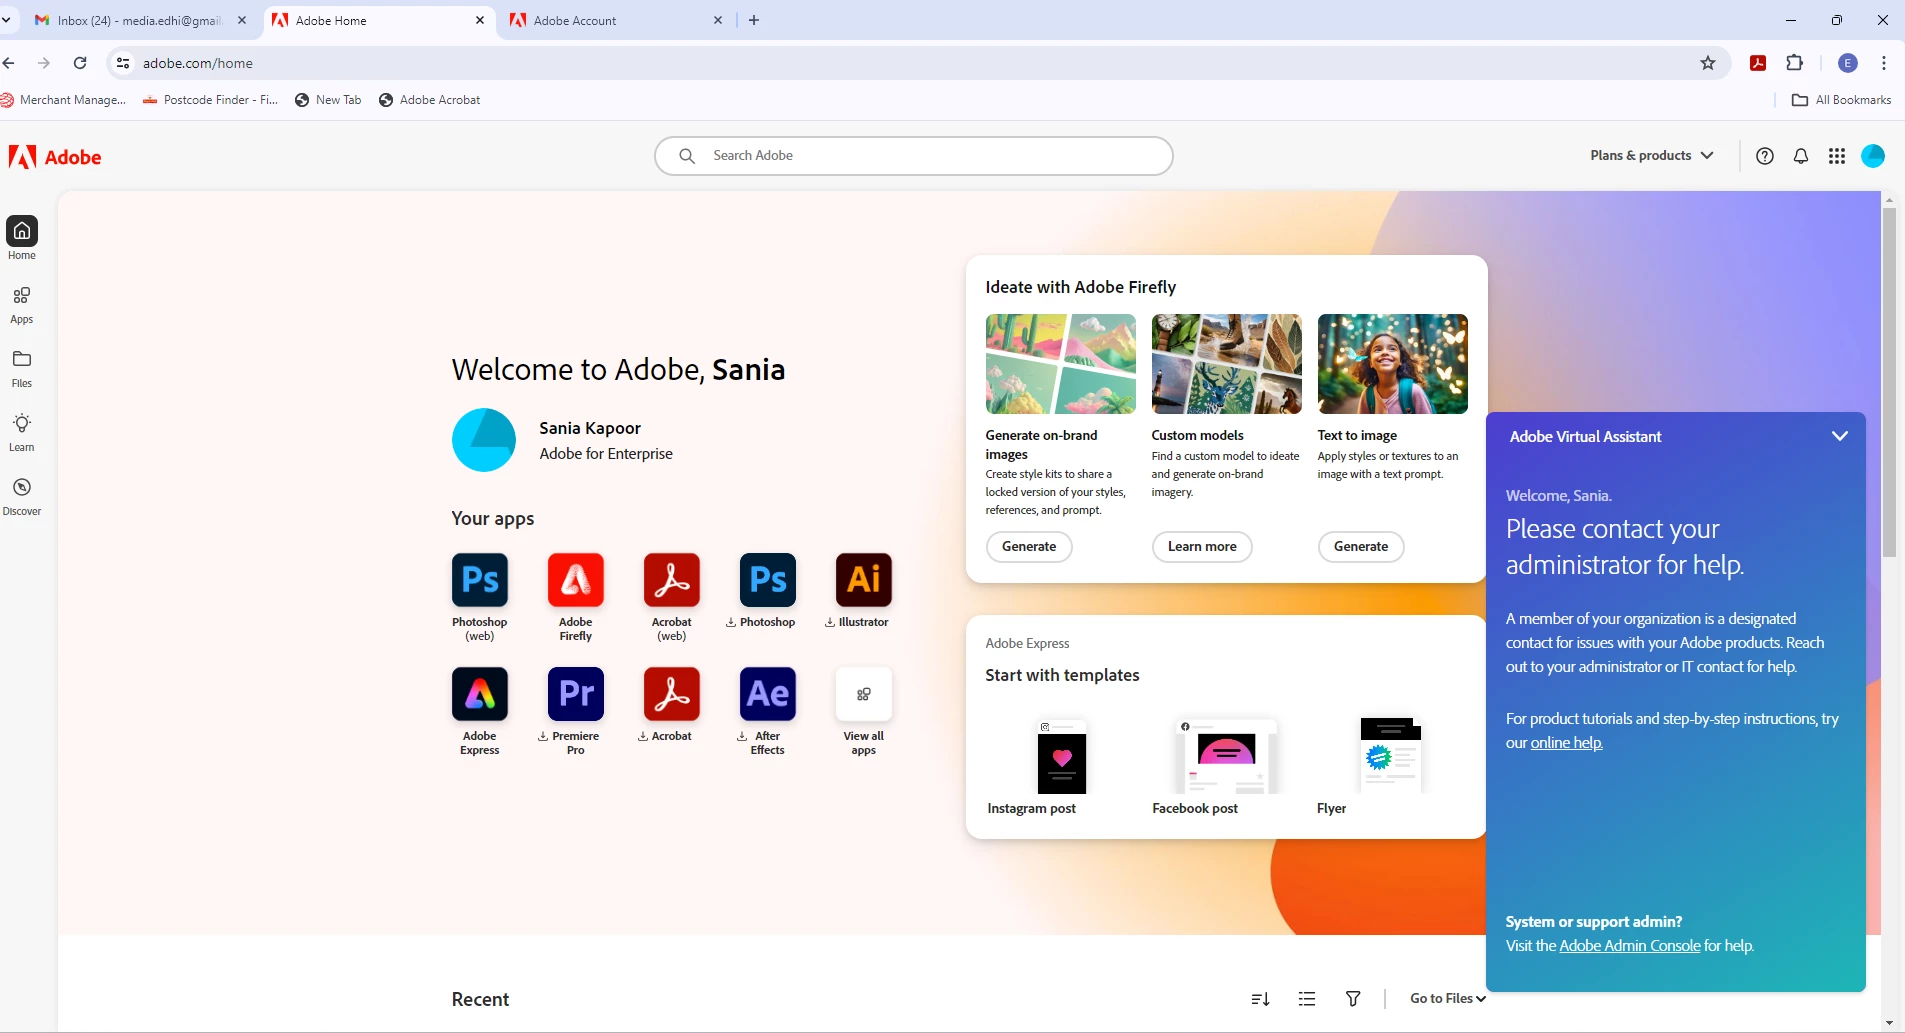This screenshot has height=1033, width=1905.
Task: Select the Acrobat desktop app icon
Action: pyautogui.click(x=672, y=694)
